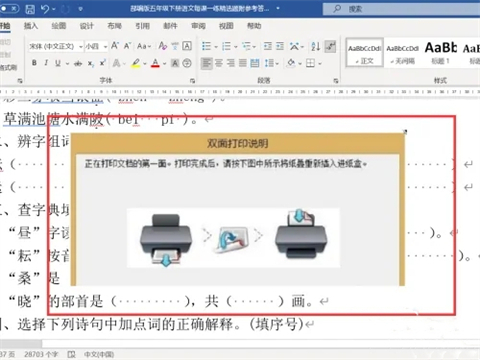
Task: Toggle superscript formatting
Action: click(x=103, y=63)
